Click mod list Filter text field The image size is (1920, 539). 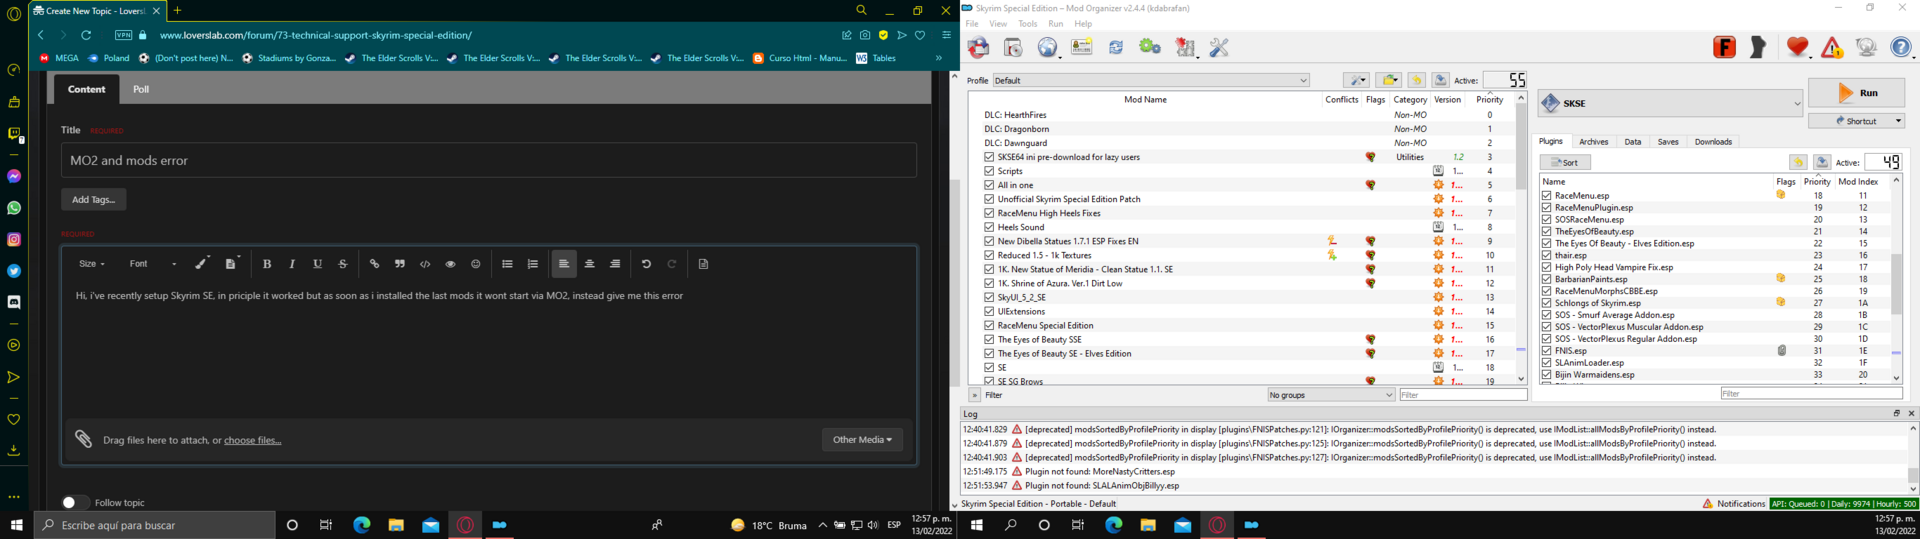(x=1463, y=395)
